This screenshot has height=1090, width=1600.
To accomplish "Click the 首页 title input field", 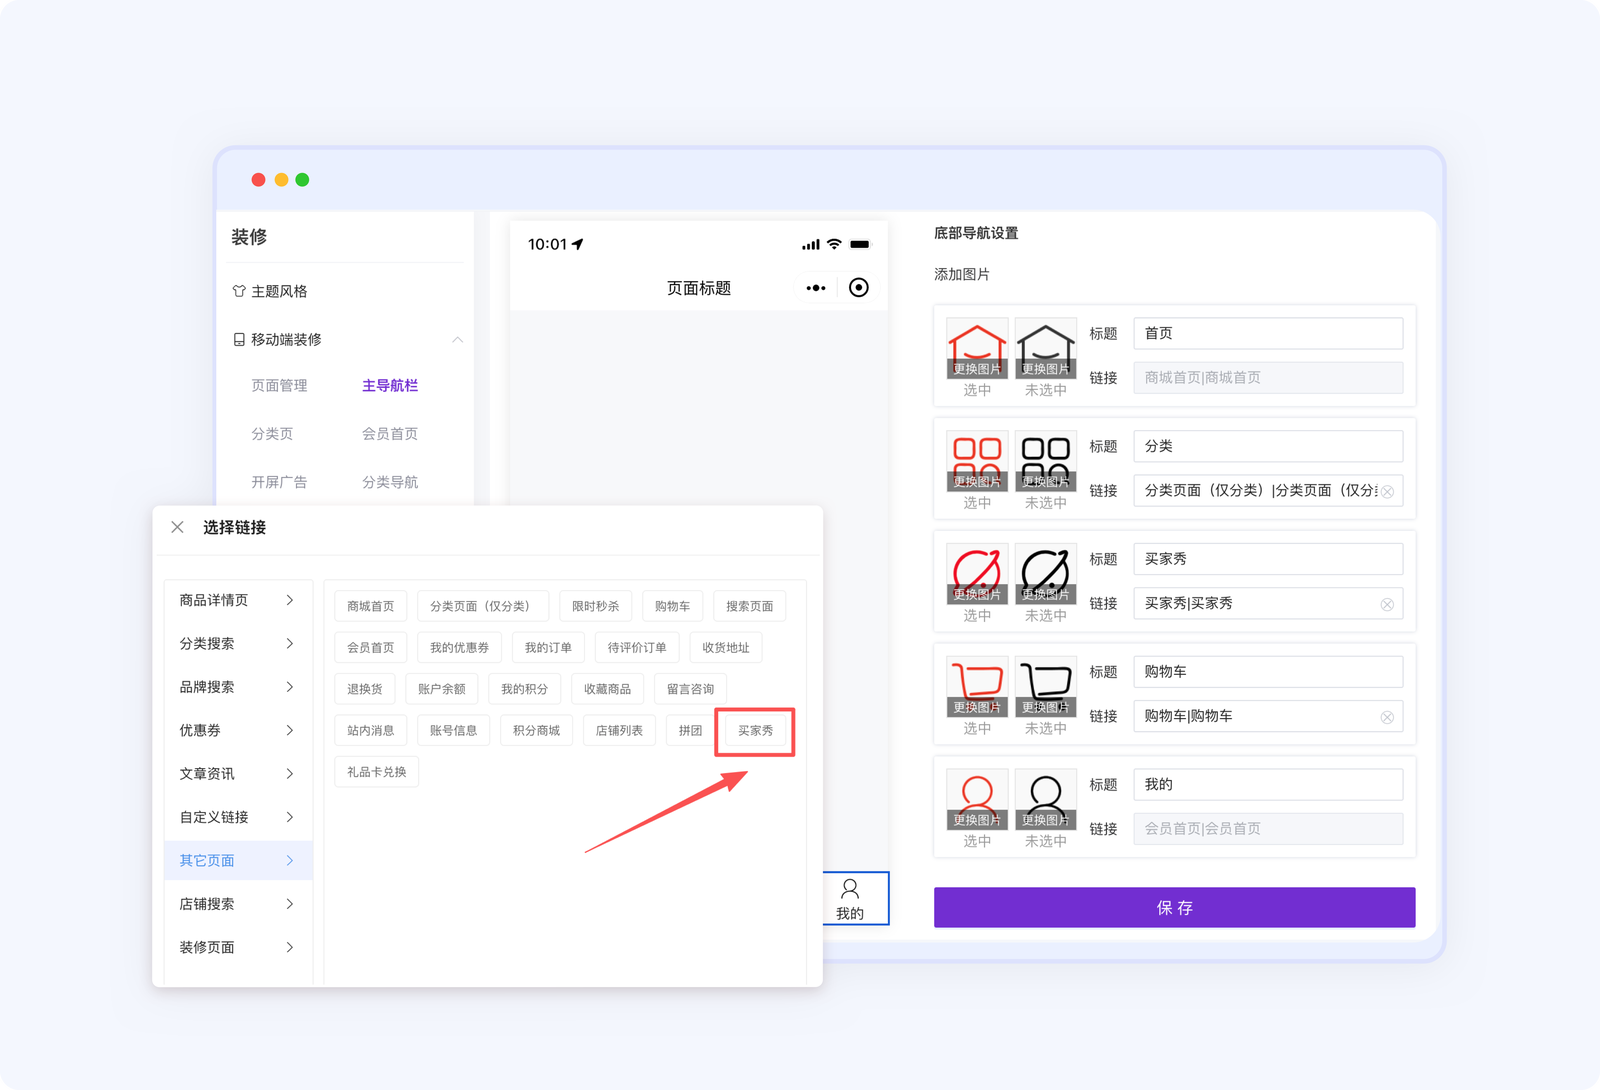I will point(1267,334).
